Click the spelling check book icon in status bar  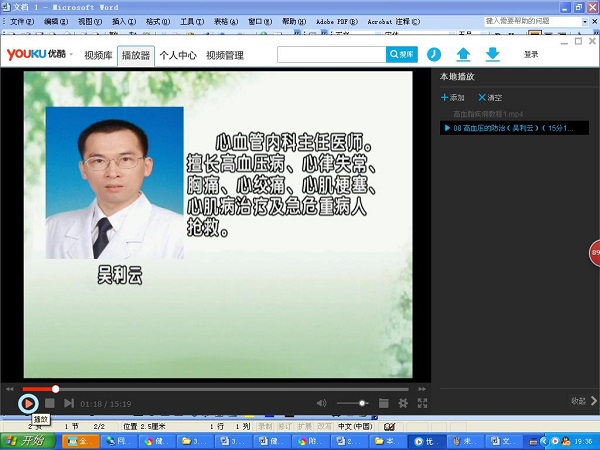390,426
